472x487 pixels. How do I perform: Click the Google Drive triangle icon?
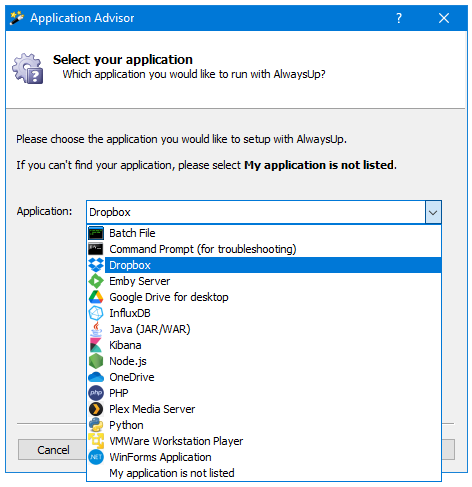click(x=96, y=297)
